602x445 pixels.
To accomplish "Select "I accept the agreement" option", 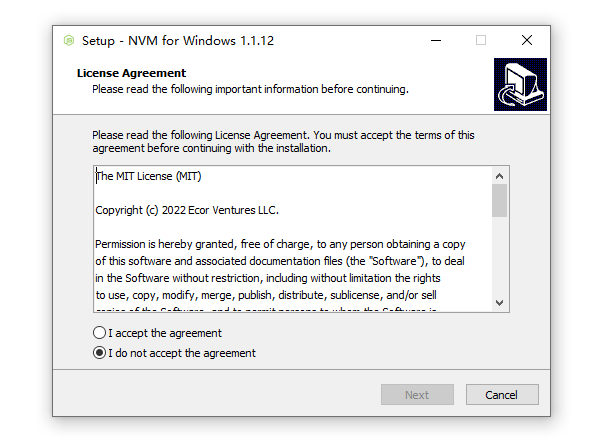I will (99, 333).
